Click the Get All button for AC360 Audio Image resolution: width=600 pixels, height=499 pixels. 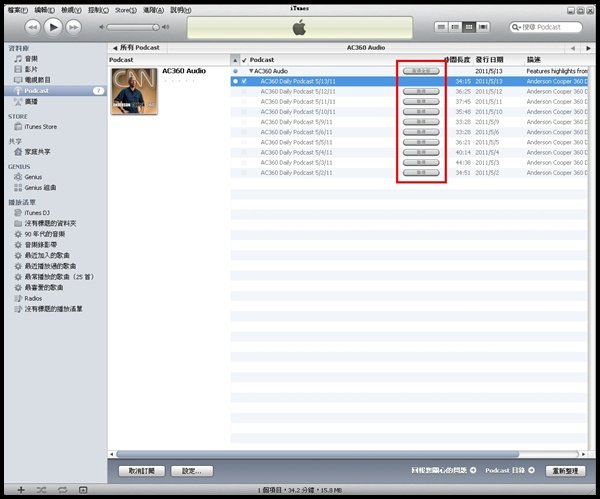(421, 71)
